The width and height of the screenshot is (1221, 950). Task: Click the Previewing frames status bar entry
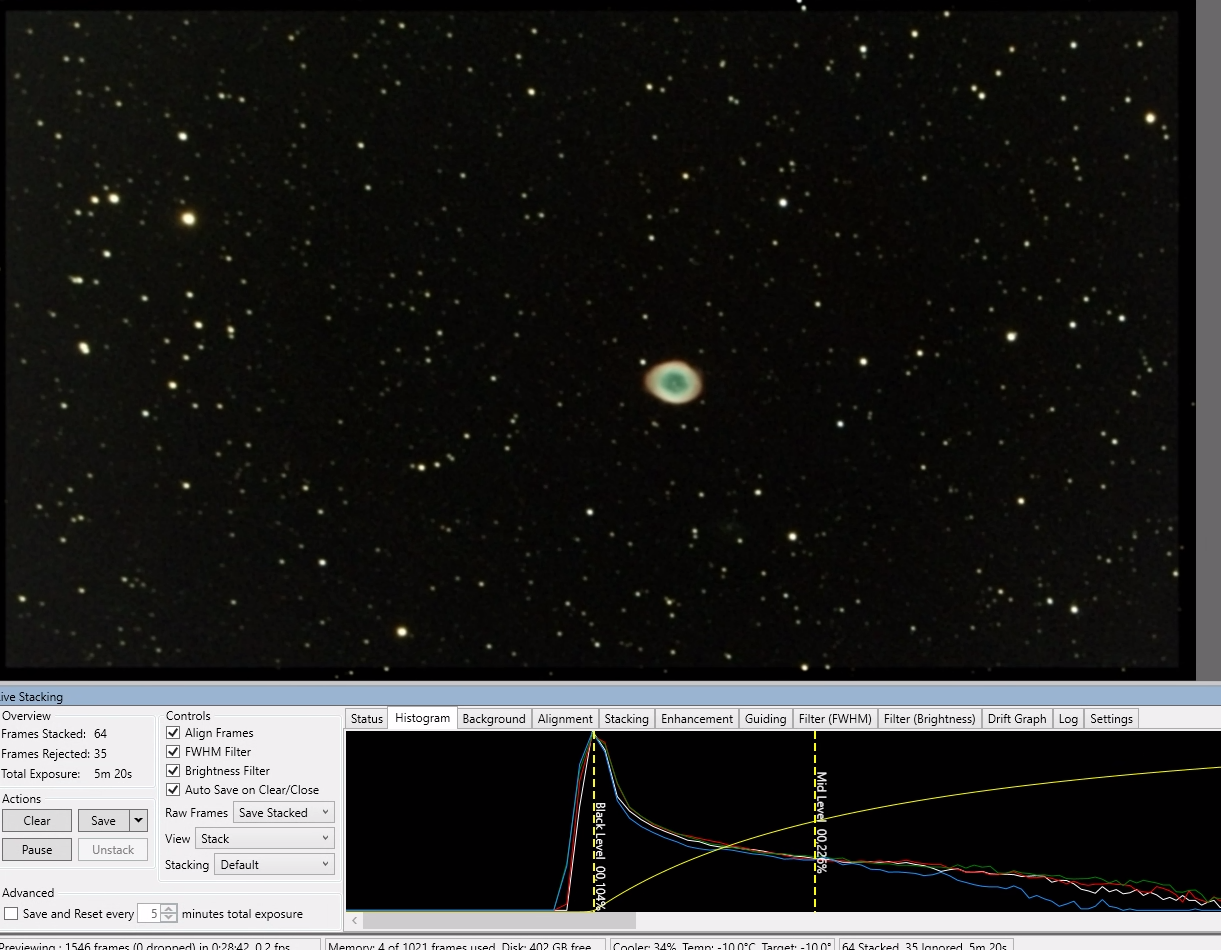pyautogui.click(x=160, y=945)
